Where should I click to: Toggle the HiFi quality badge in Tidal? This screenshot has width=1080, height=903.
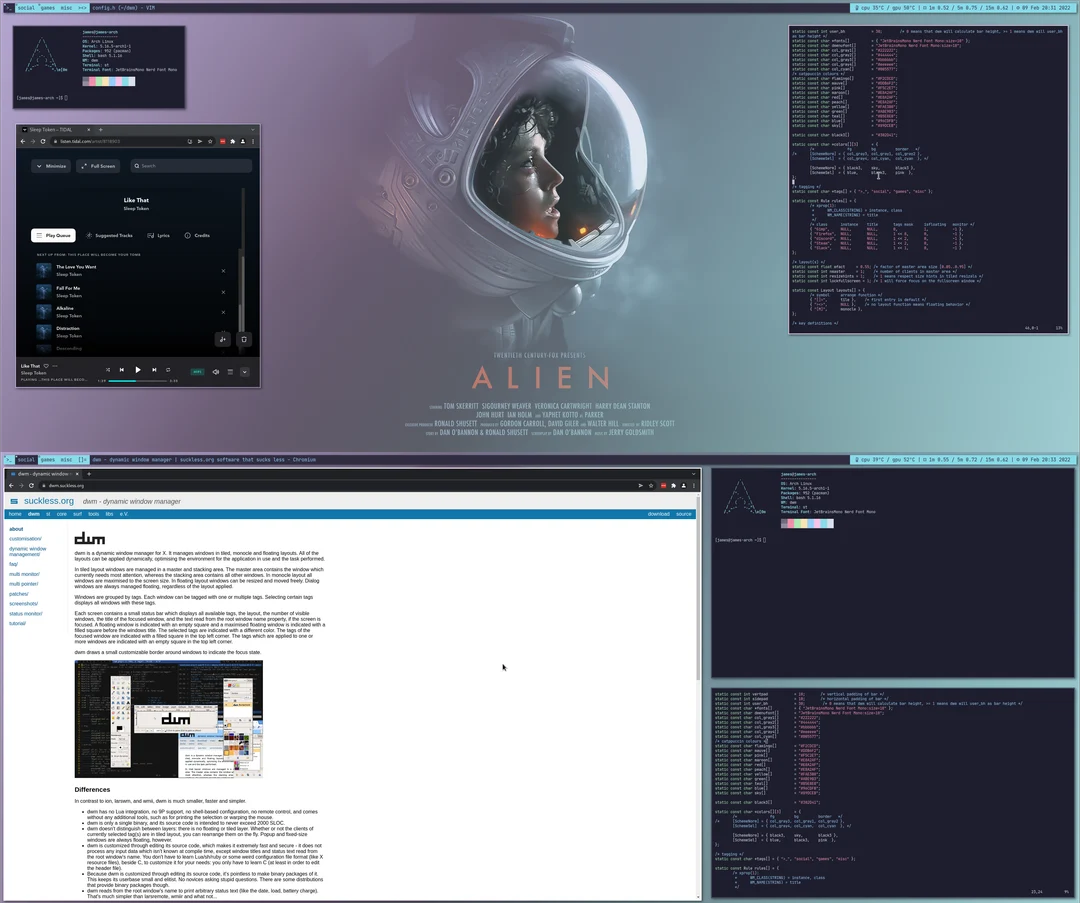click(197, 370)
